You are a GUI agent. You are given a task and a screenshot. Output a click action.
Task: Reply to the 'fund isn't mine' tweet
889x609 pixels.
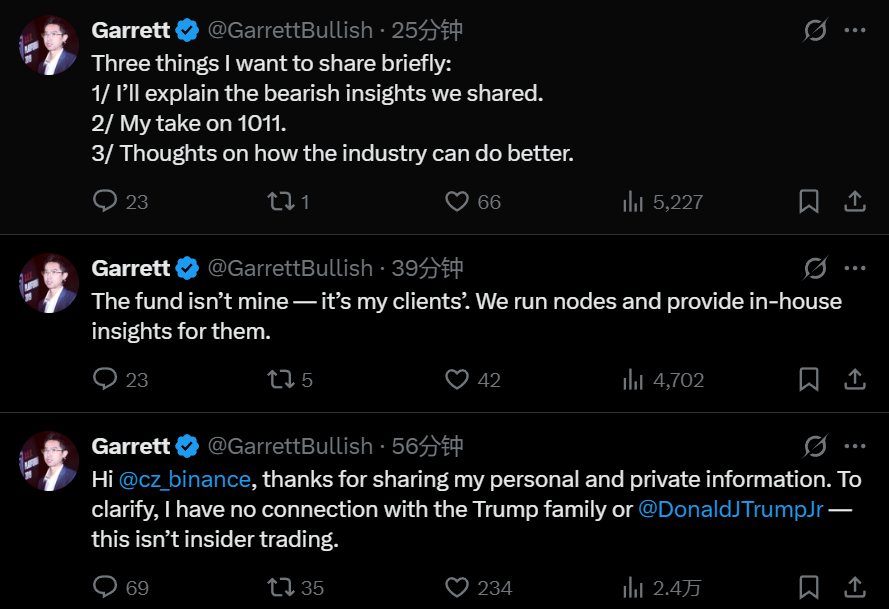[106, 379]
